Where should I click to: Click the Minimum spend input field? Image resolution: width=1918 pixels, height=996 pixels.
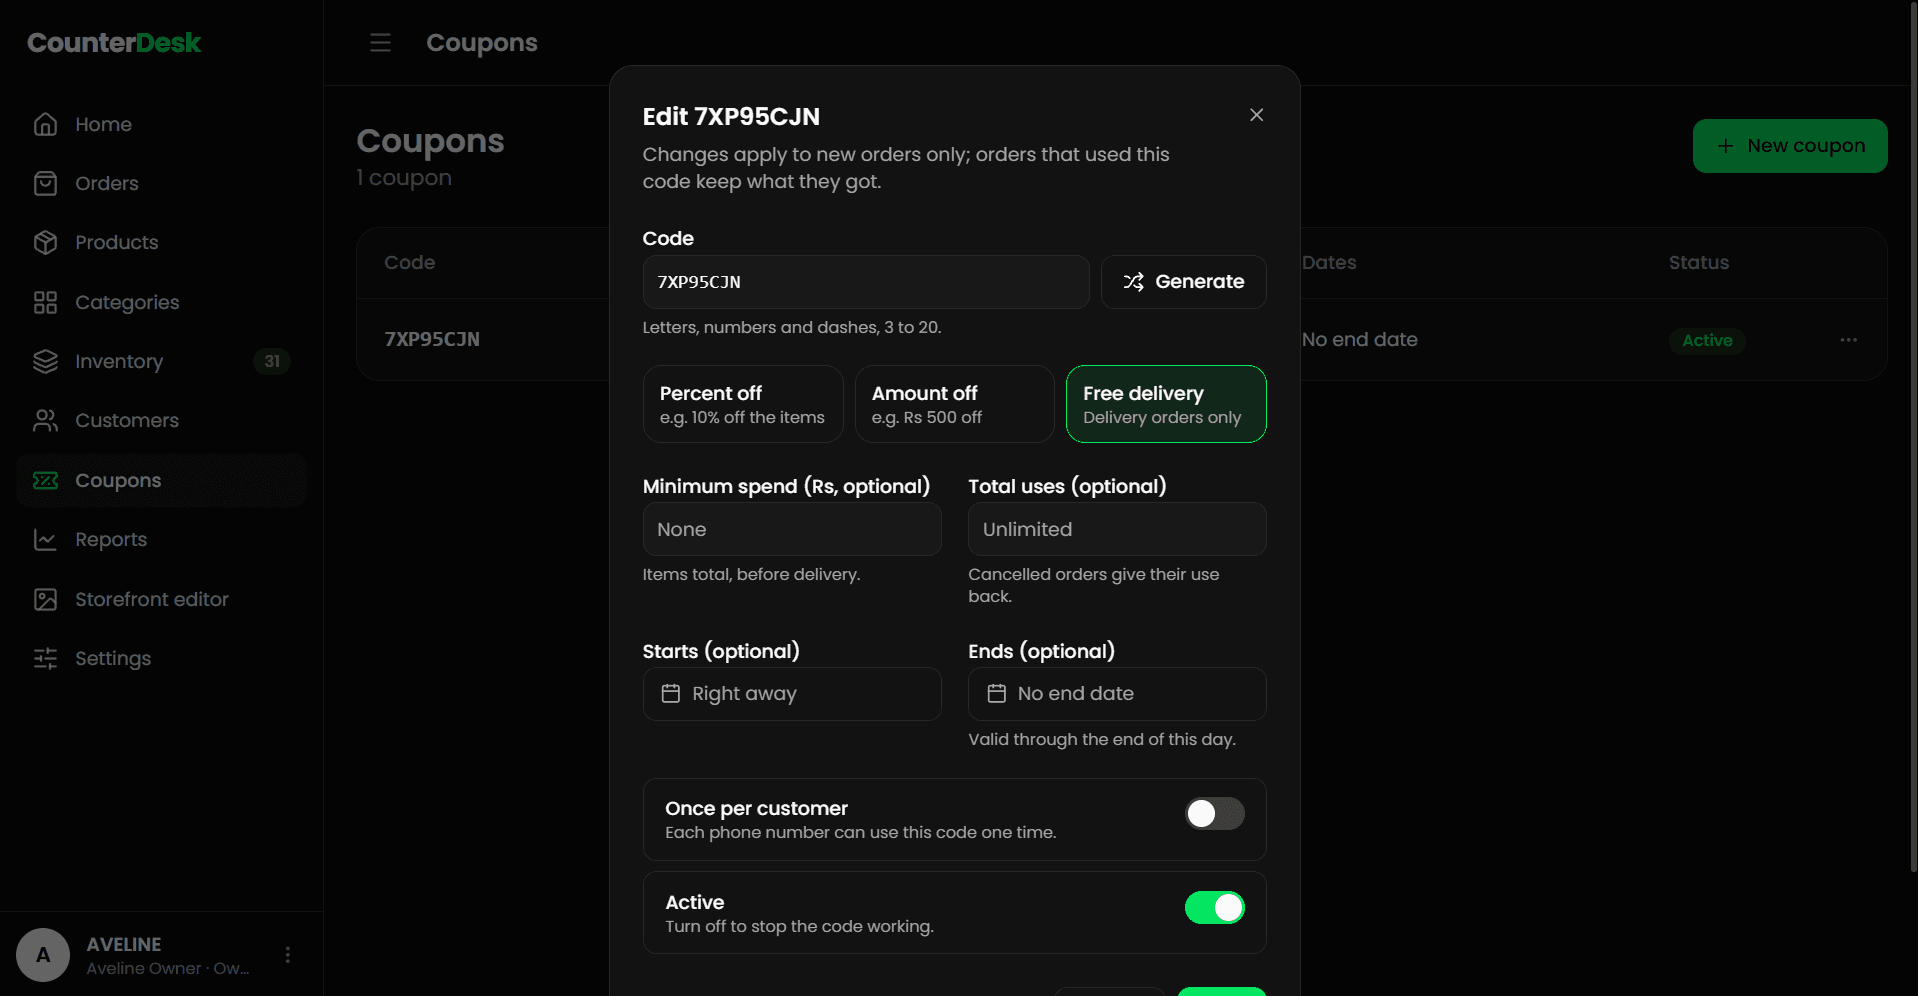point(792,529)
